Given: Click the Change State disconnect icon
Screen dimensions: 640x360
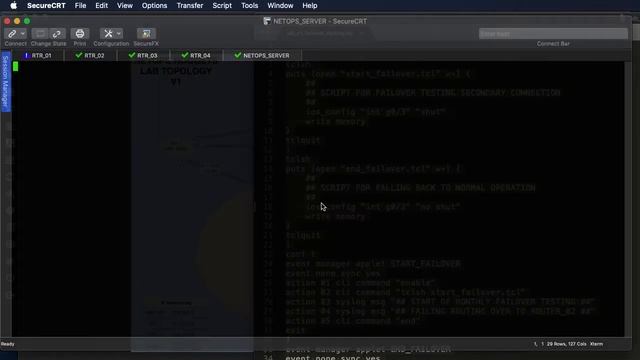Looking at the screenshot, I should point(40,34).
